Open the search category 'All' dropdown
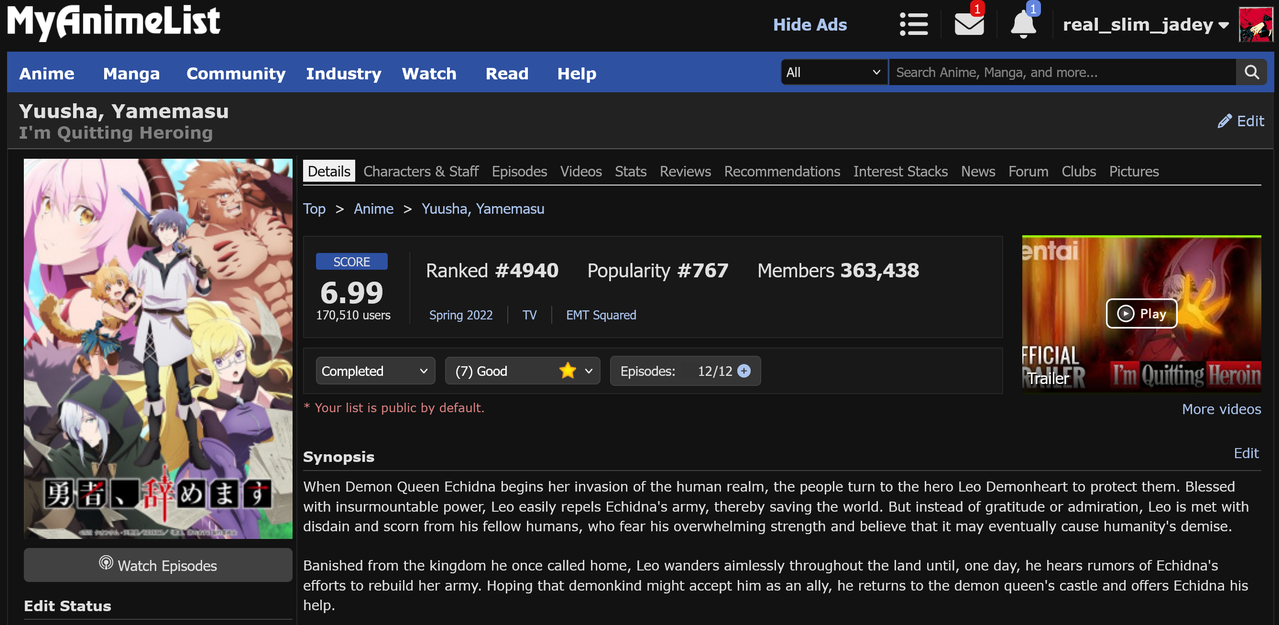 coord(834,72)
